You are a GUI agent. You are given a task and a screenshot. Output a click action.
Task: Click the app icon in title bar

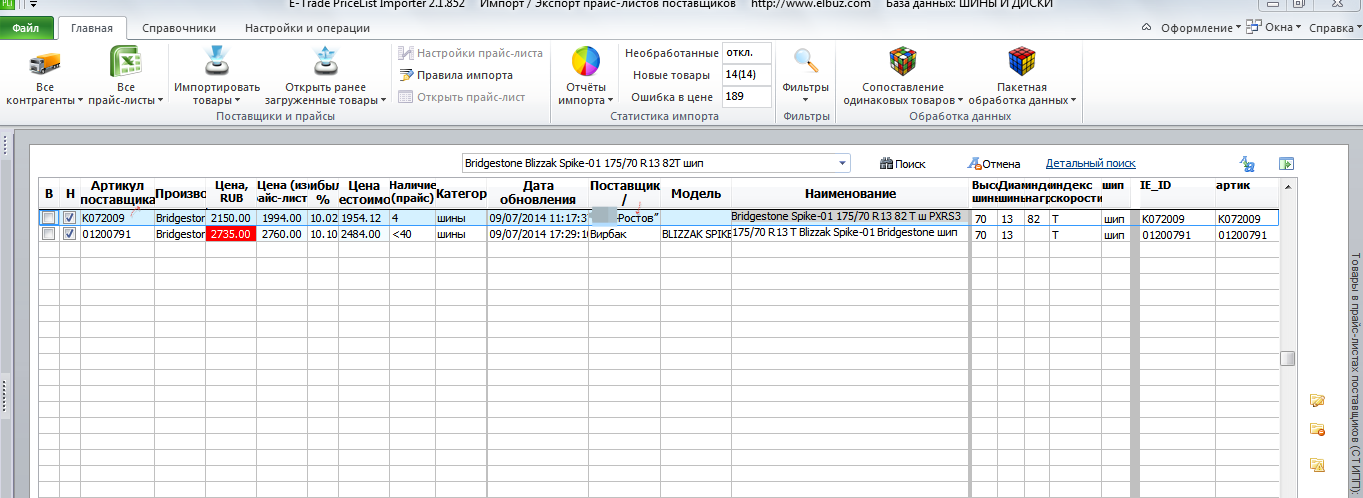[x=6, y=4]
